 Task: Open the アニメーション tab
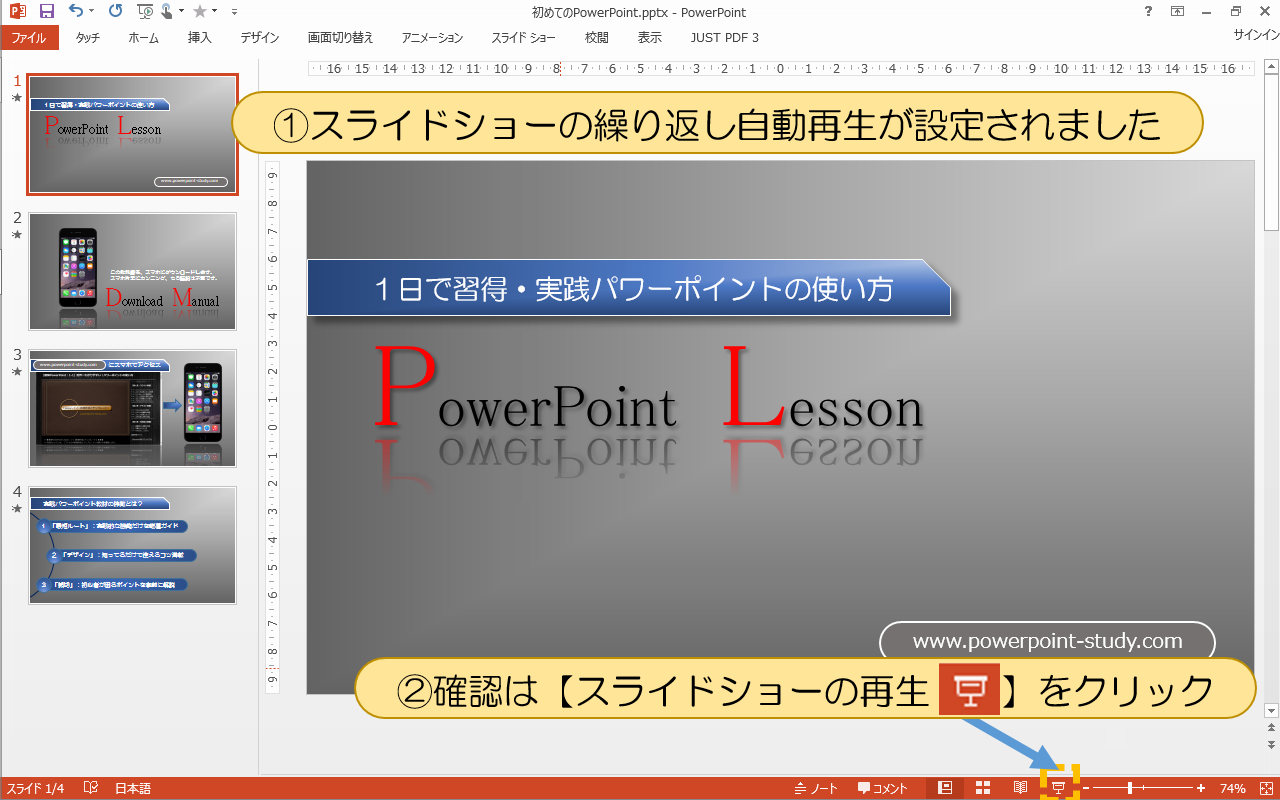432,38
